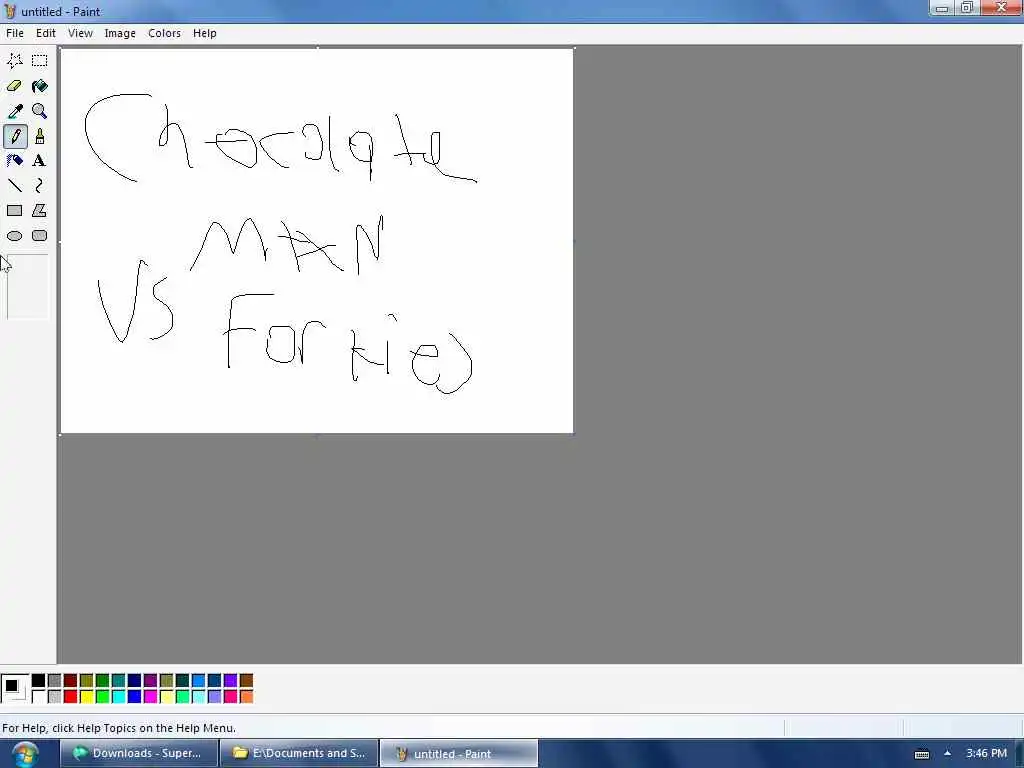The image size is (1024, 768).
Task: Select the lime green palette swatch
Action: coord(103,697)
